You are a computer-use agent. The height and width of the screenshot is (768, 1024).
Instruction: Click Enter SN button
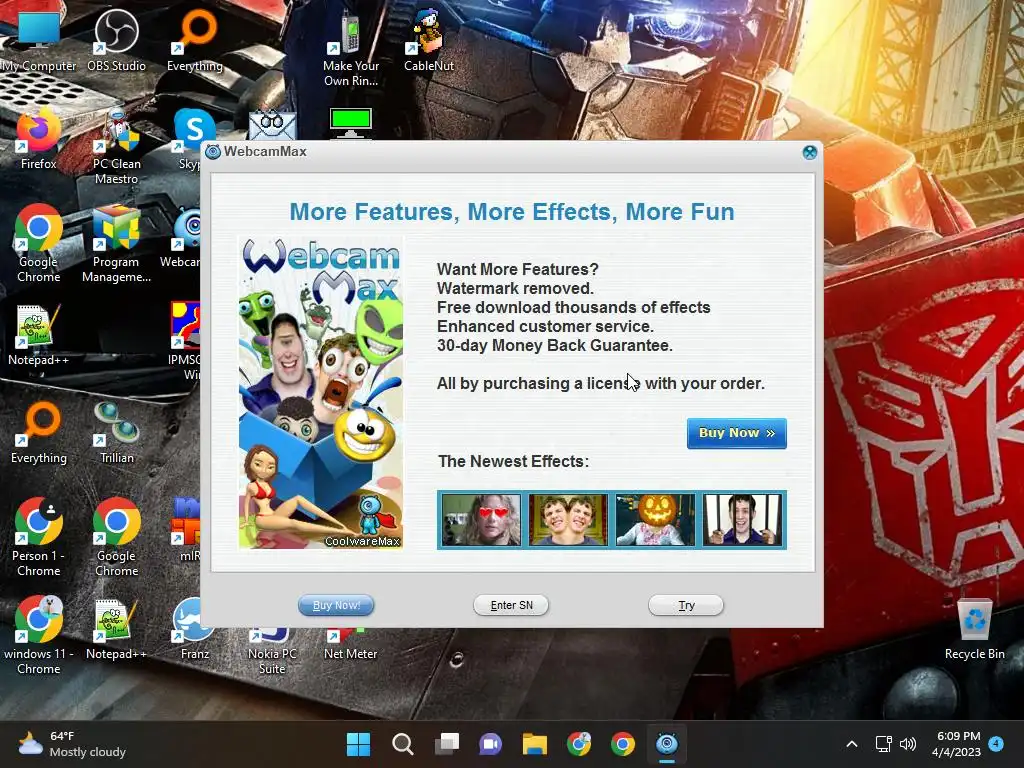click(x=511, y=605)
